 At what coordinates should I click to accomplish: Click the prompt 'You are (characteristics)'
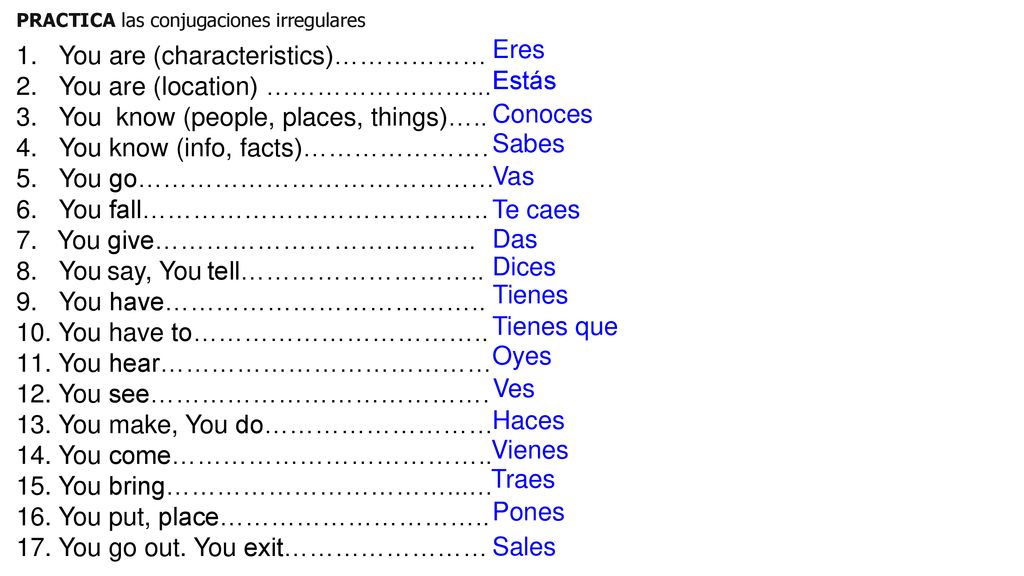[196, 56]
